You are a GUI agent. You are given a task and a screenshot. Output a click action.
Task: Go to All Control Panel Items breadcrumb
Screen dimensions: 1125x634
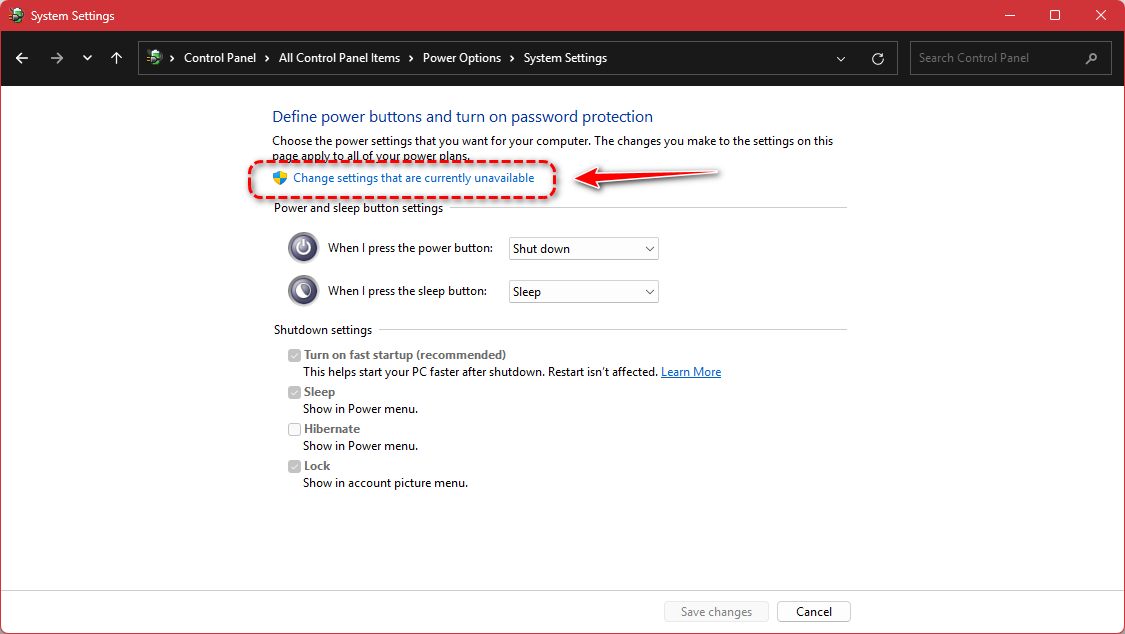(339, 58)
